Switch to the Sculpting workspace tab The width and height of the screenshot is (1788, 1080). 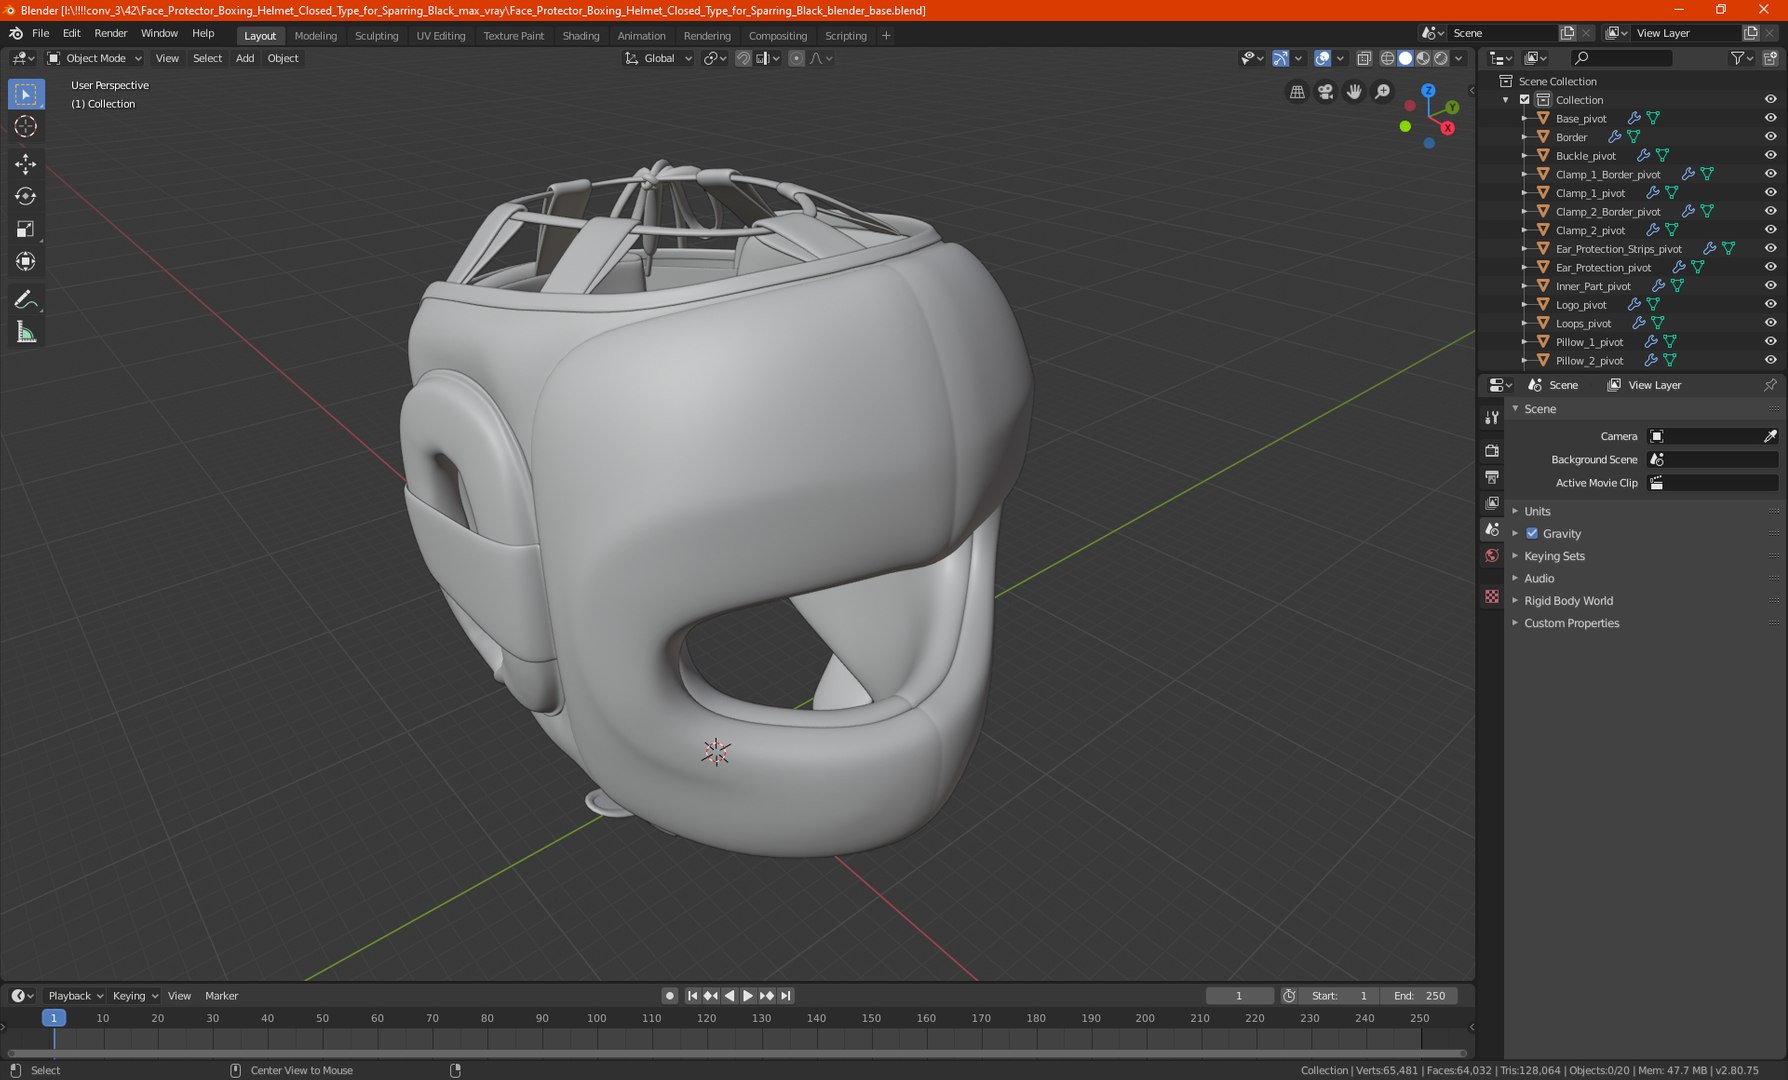[376, 35]
